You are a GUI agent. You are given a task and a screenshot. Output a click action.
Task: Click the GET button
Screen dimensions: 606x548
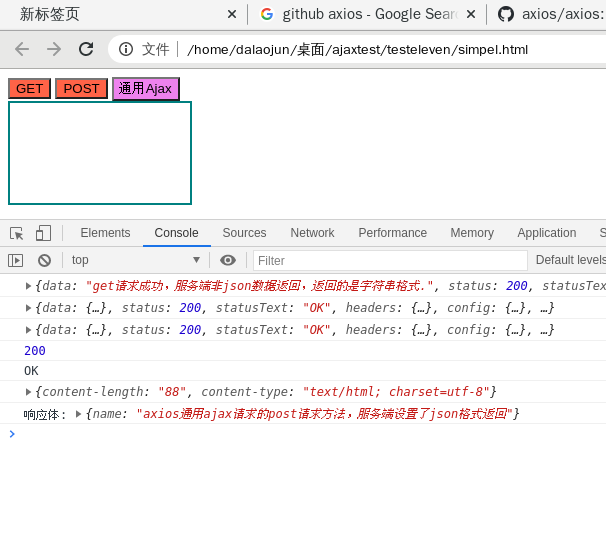29,88
